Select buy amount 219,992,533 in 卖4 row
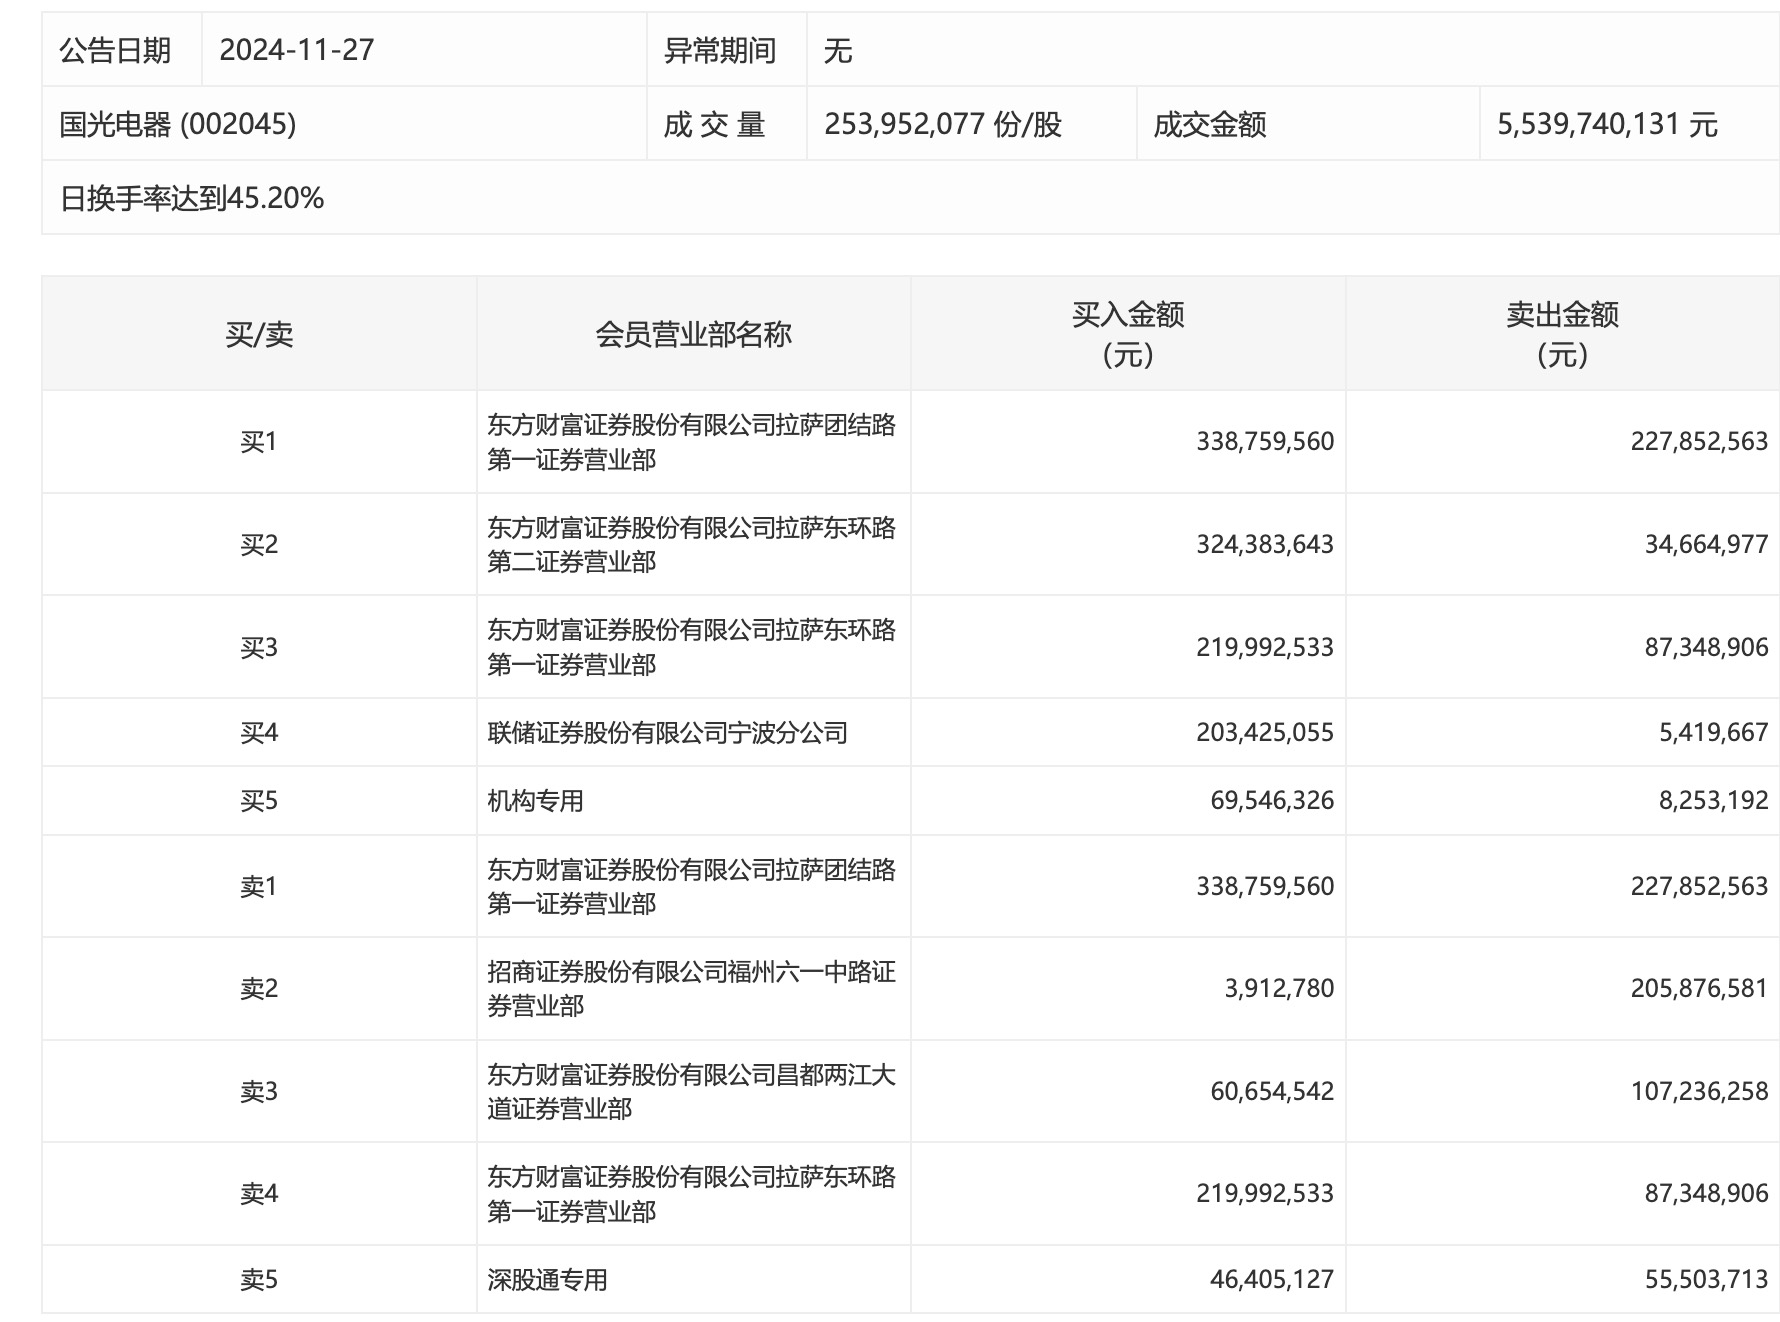Viewport: 1780px width, 1322px height. tap(1265, 1193)
